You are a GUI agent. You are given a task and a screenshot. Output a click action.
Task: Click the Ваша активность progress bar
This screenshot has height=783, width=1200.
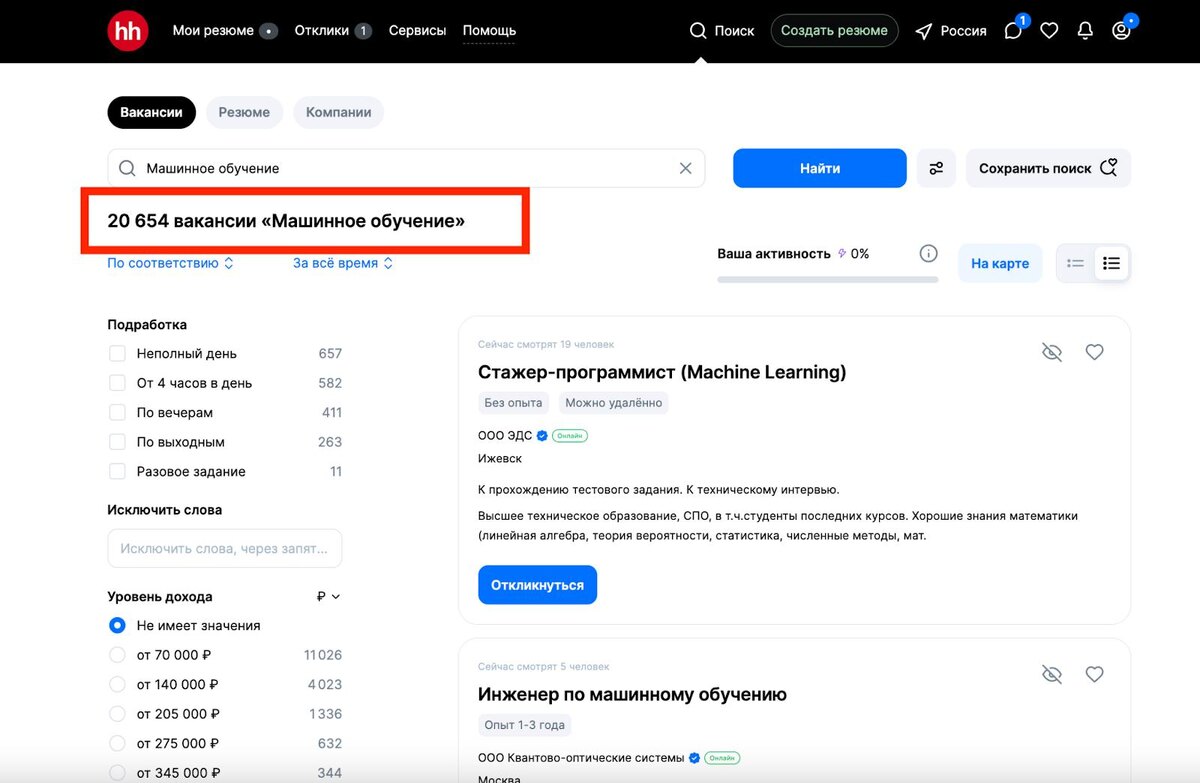(827, 279)
